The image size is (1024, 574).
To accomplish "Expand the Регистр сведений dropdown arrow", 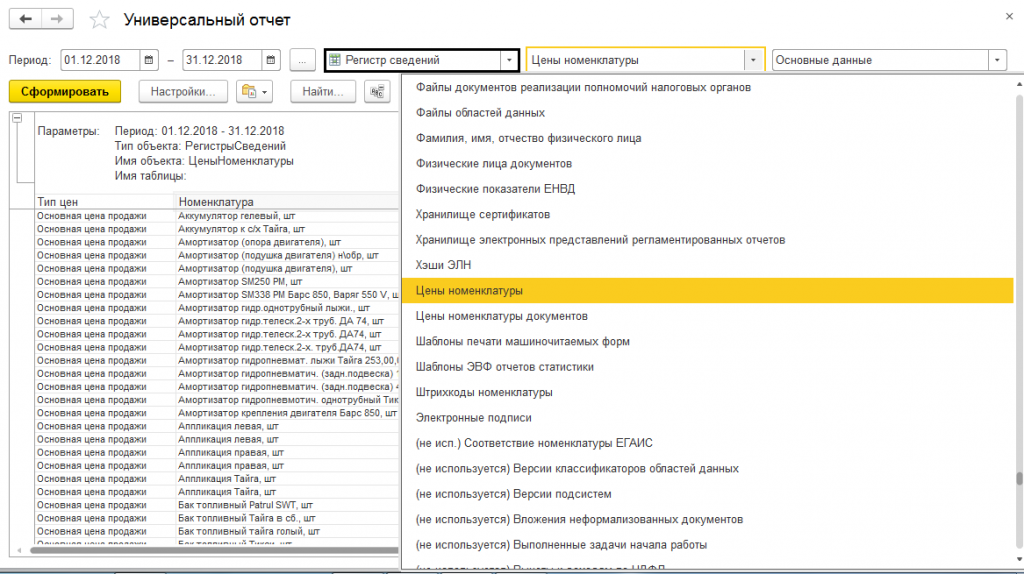I will coord(508,60).
